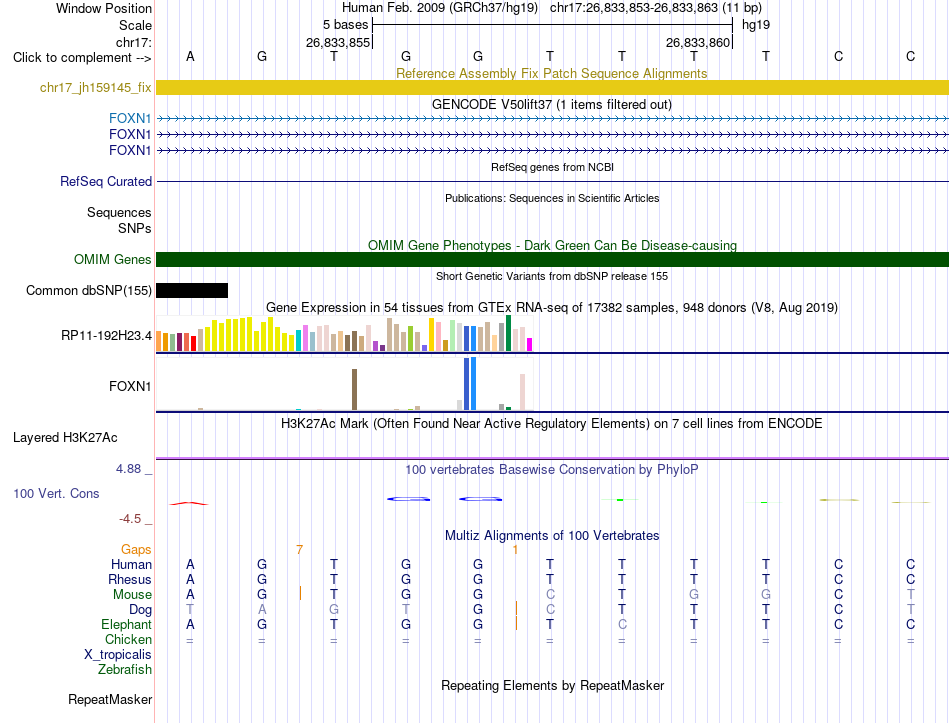Select the Mouse species row label
950x723 pixels.
132,595
